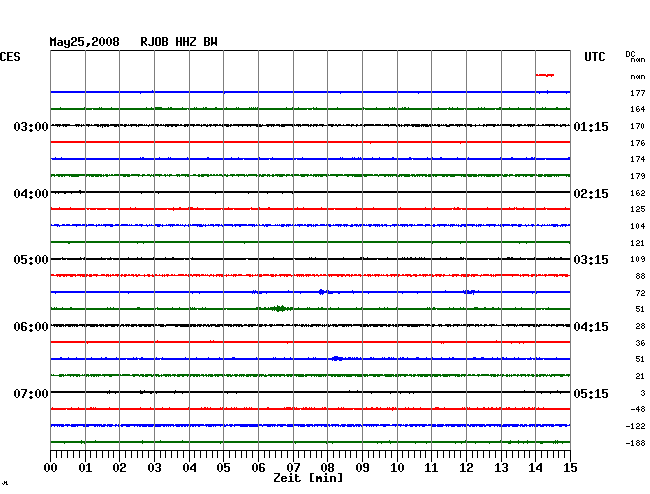
Task: Click the DC value 109
Action: point(638,259)
